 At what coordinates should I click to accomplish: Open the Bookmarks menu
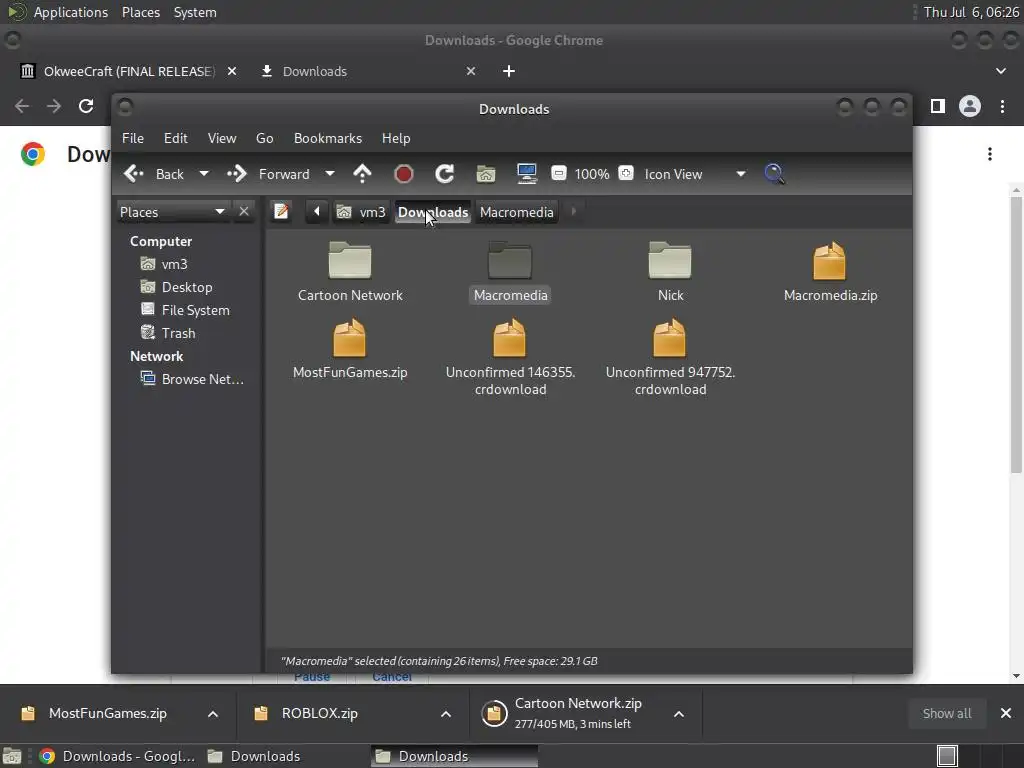click(x=328, y=138)
